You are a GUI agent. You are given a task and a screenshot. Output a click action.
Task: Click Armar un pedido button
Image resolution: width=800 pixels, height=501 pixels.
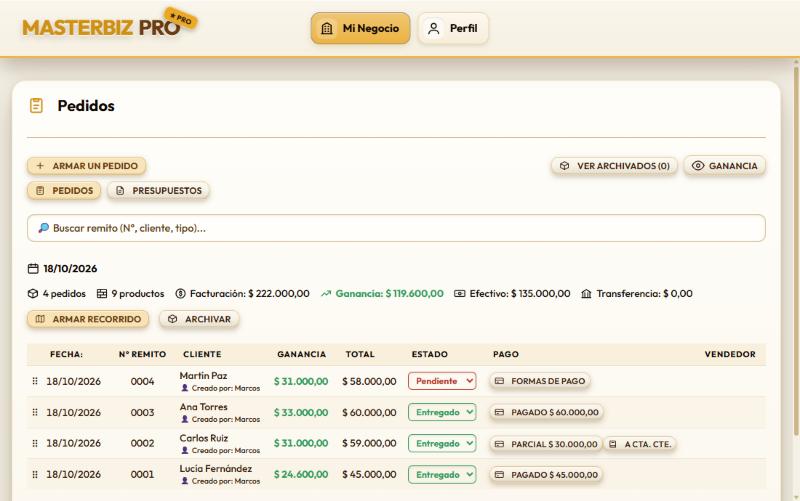[x=87, y=166]
